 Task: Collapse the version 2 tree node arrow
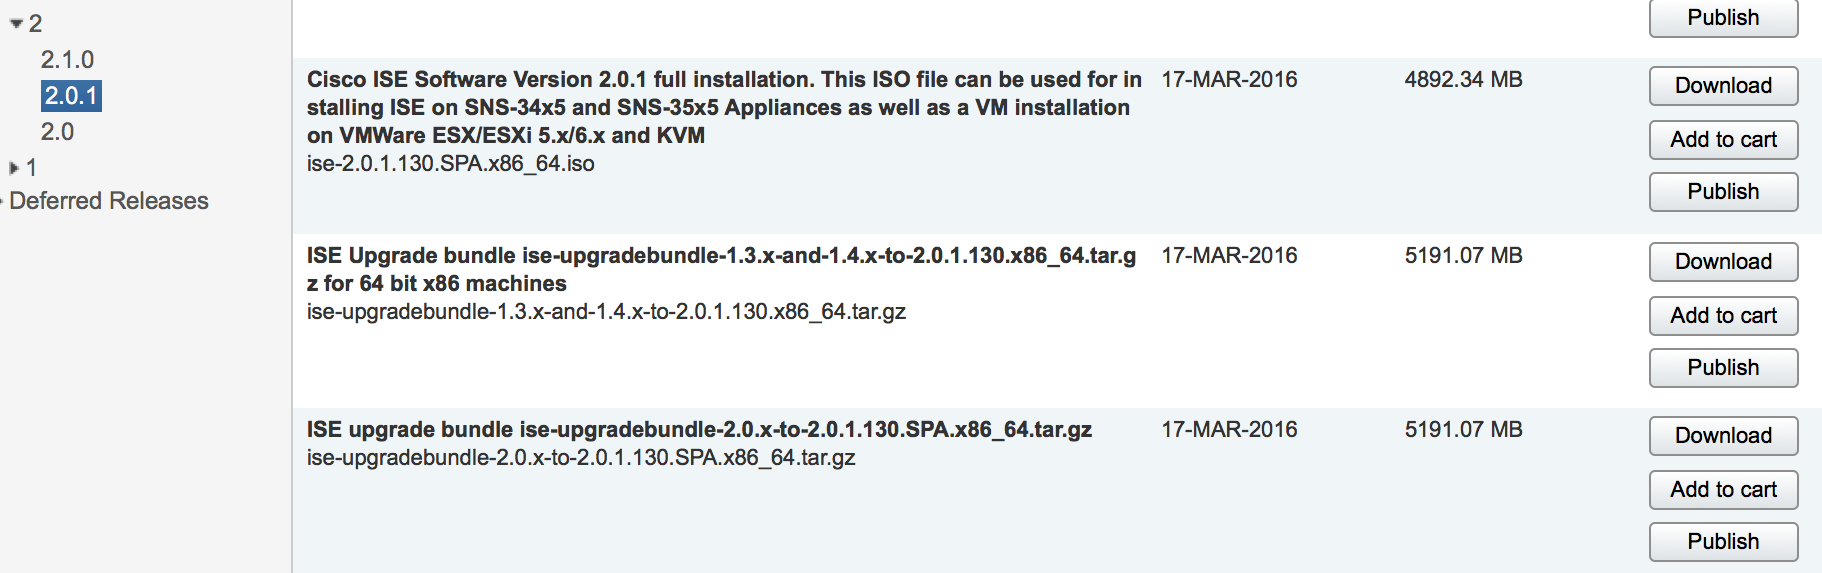(x=16, y=23)
